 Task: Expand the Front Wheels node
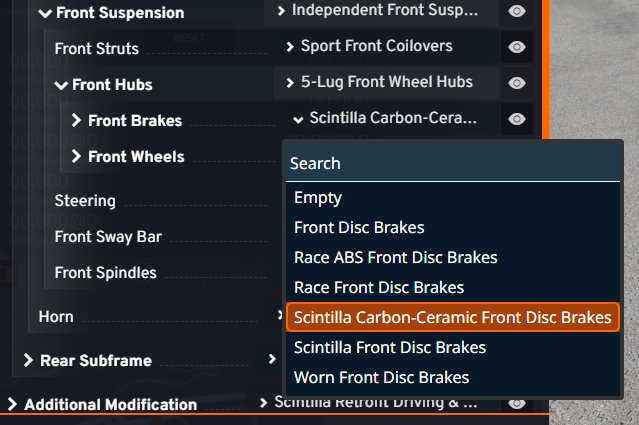point(77,157)
